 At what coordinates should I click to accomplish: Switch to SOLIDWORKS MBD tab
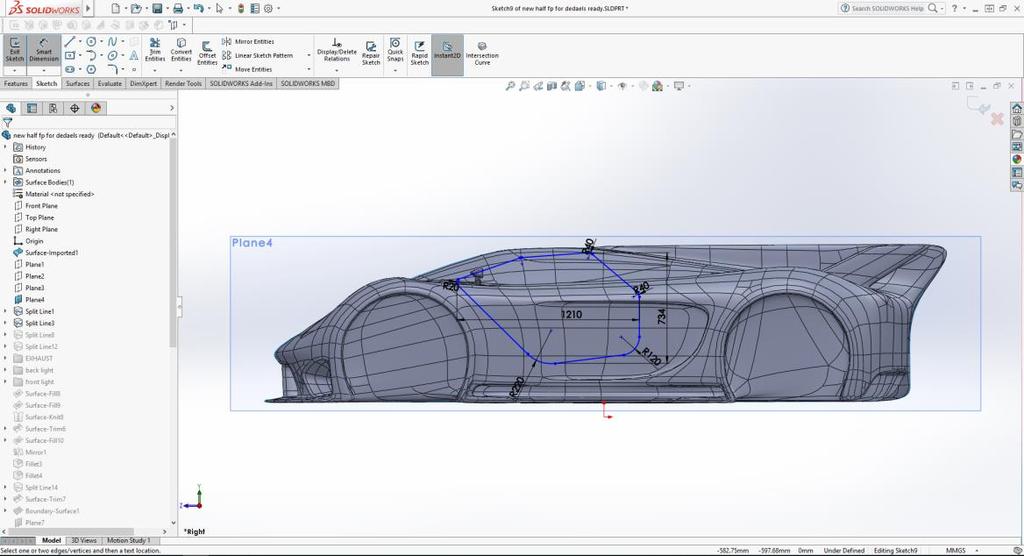point(308,84)
